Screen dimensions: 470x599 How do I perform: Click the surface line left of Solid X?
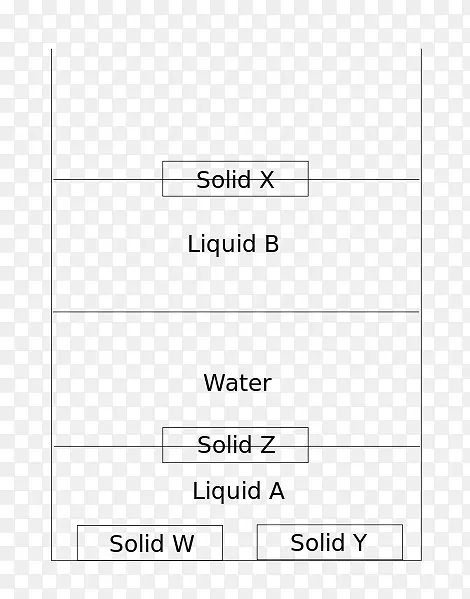click(x=108, y=179)
